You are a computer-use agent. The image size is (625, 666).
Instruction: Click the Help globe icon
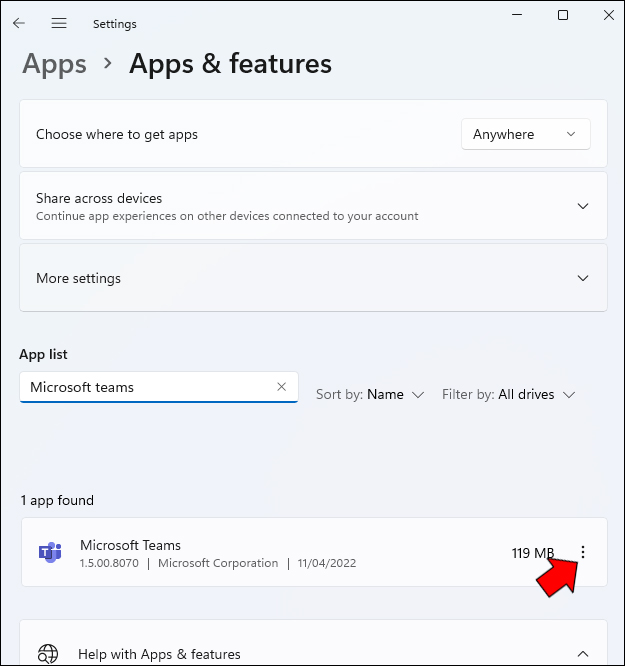point(48,654)
